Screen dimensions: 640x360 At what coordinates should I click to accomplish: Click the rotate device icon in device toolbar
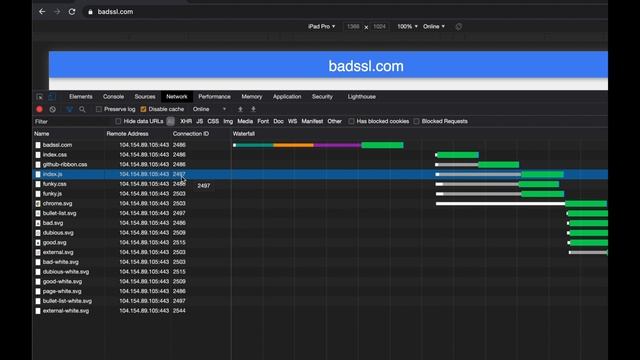tap(459, 27)
